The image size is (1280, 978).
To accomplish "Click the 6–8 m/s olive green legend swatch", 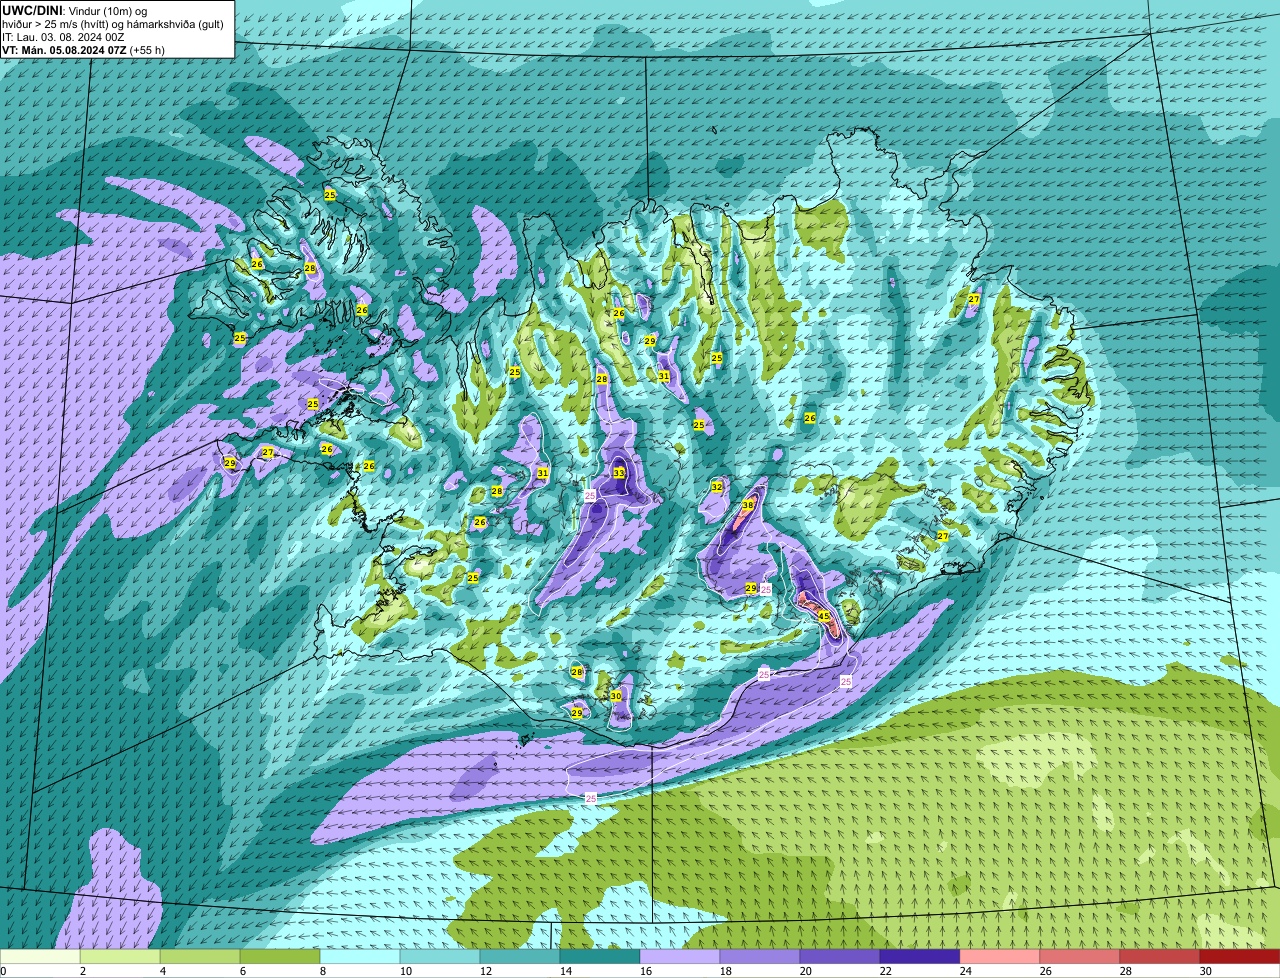I will 280,957.
